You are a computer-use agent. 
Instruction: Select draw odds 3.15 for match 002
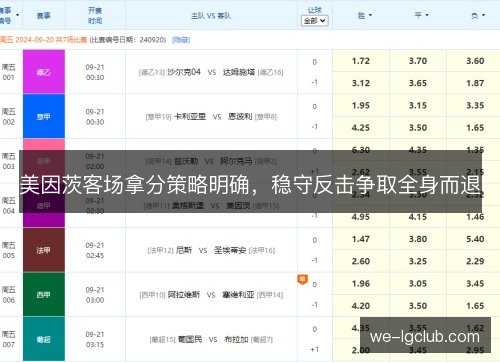[418, 105]
